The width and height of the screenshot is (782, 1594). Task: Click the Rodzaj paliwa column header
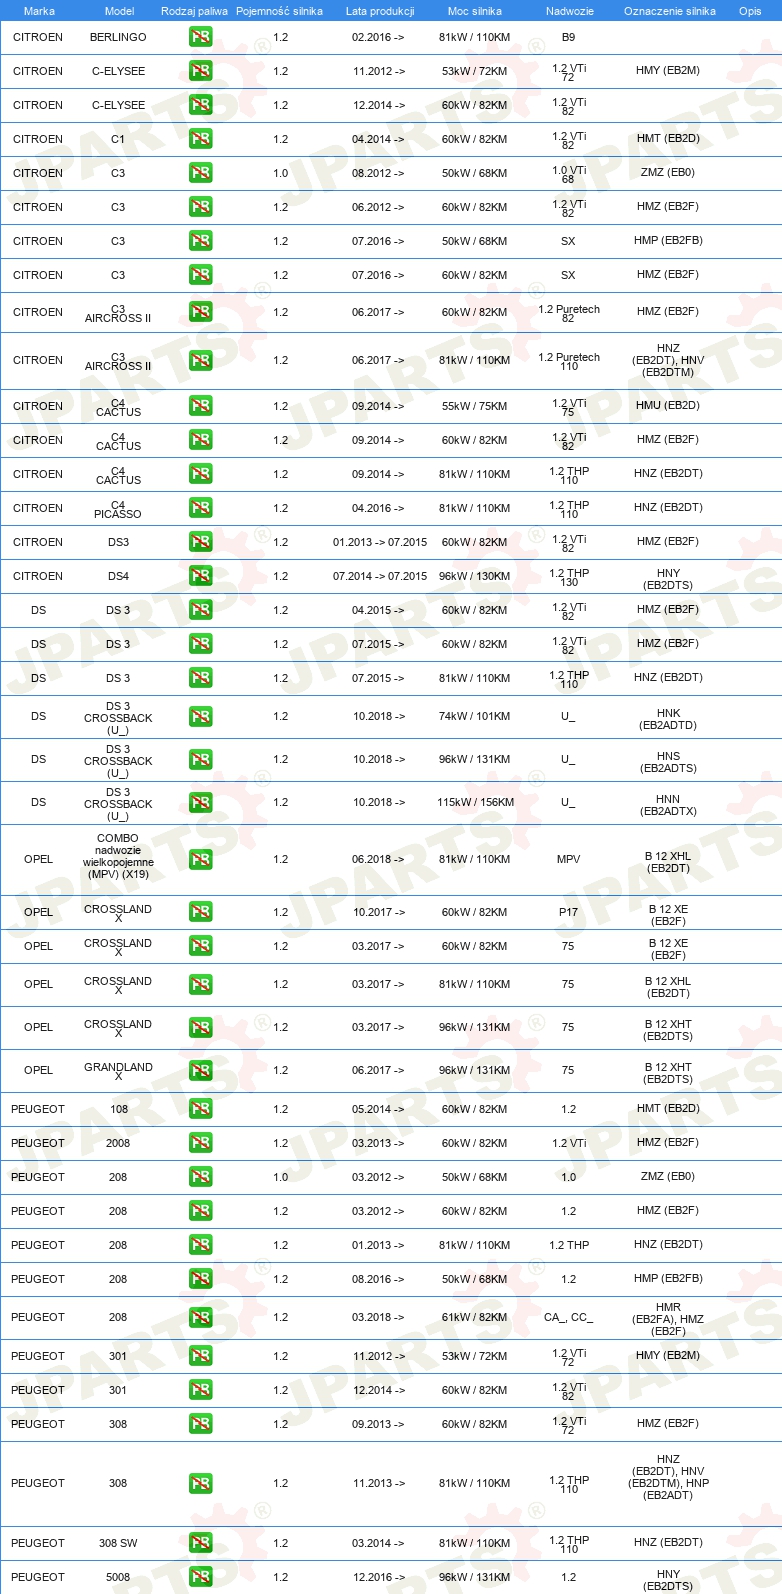click(194, 11)
